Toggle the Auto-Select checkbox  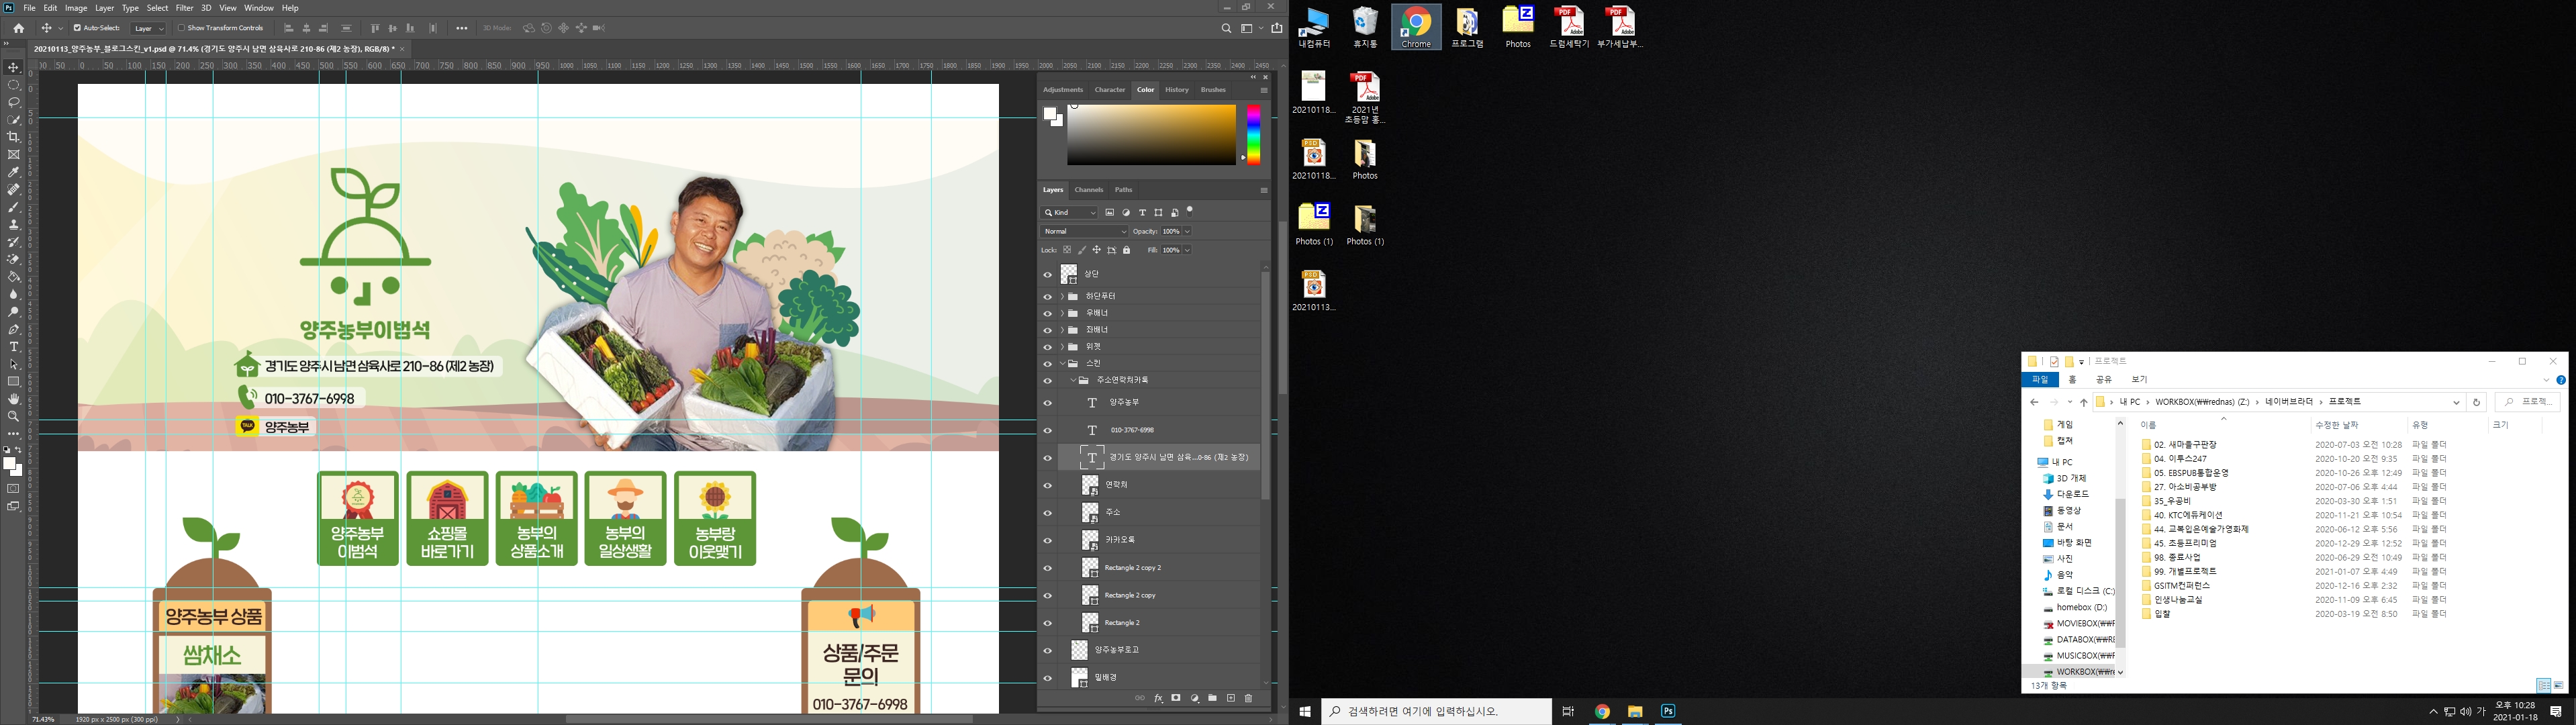tap(78, 28)
